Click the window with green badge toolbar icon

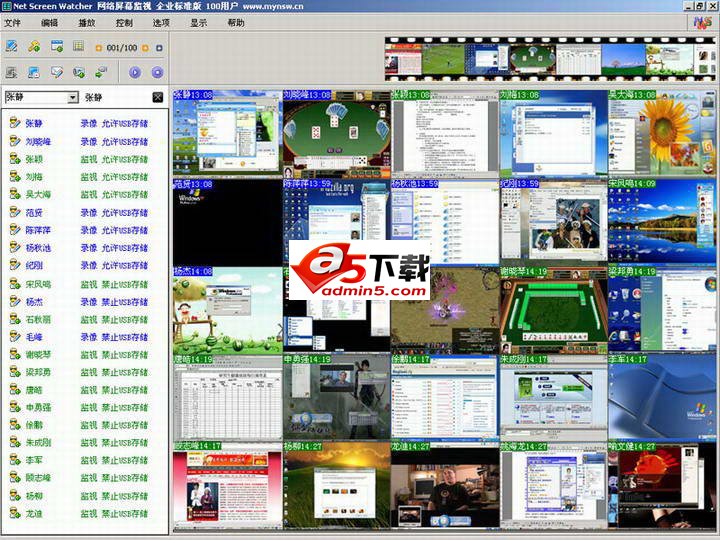click(x=56, y=46)
